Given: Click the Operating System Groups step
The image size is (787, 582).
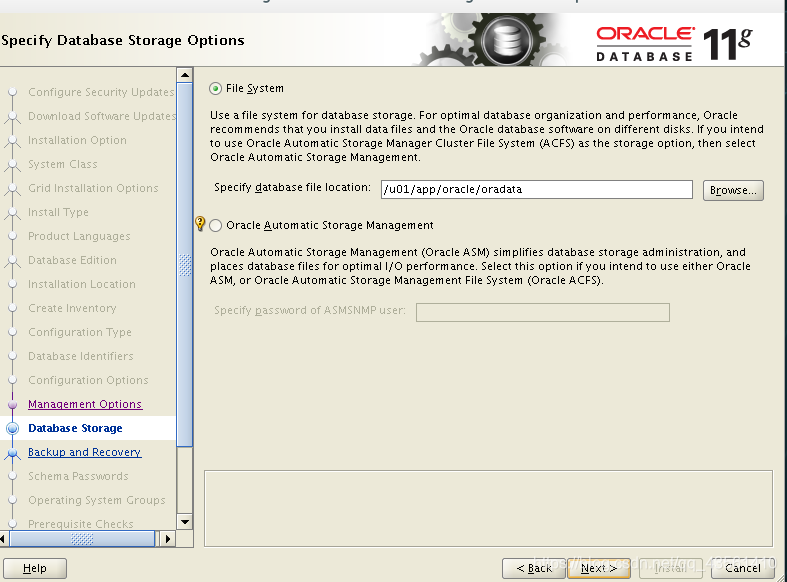Looking at the screenshot, I should point(97,500).
